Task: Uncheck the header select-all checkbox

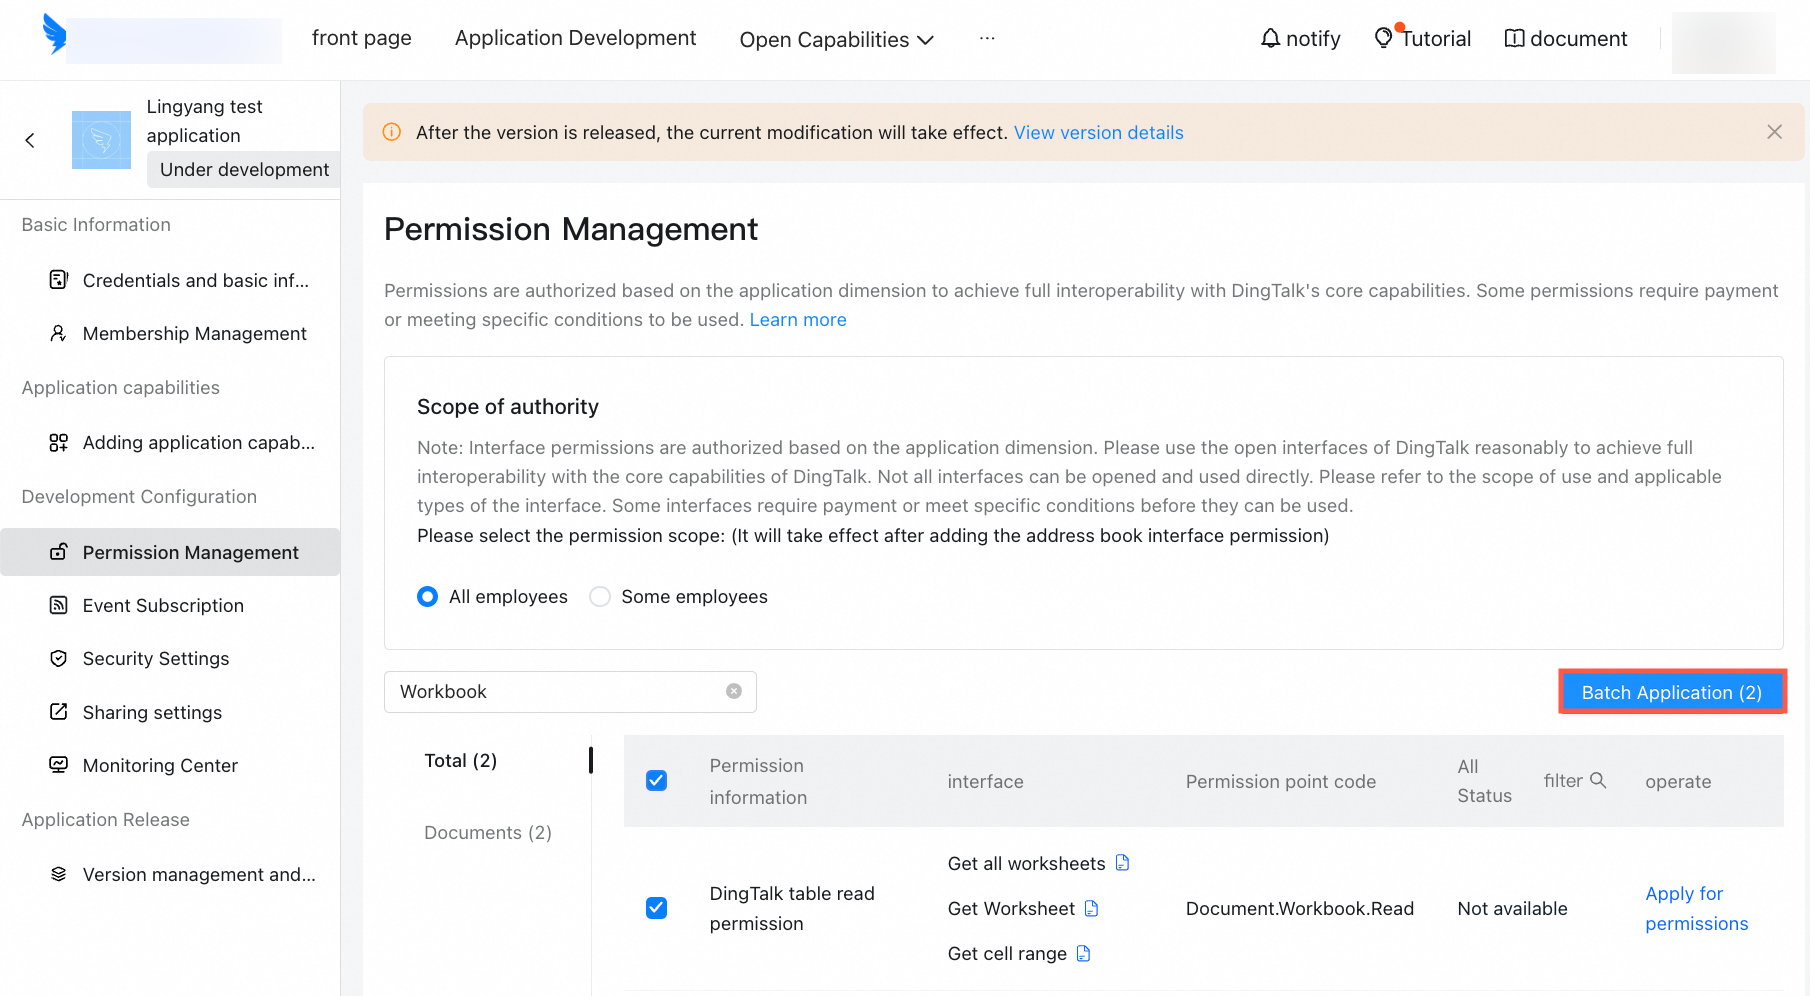Action: point(657,781)
